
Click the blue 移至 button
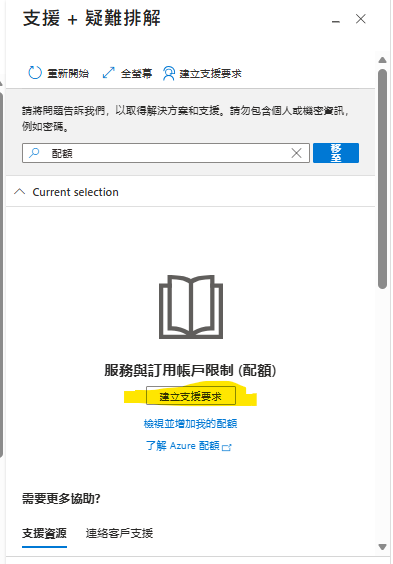click(336, 153)
